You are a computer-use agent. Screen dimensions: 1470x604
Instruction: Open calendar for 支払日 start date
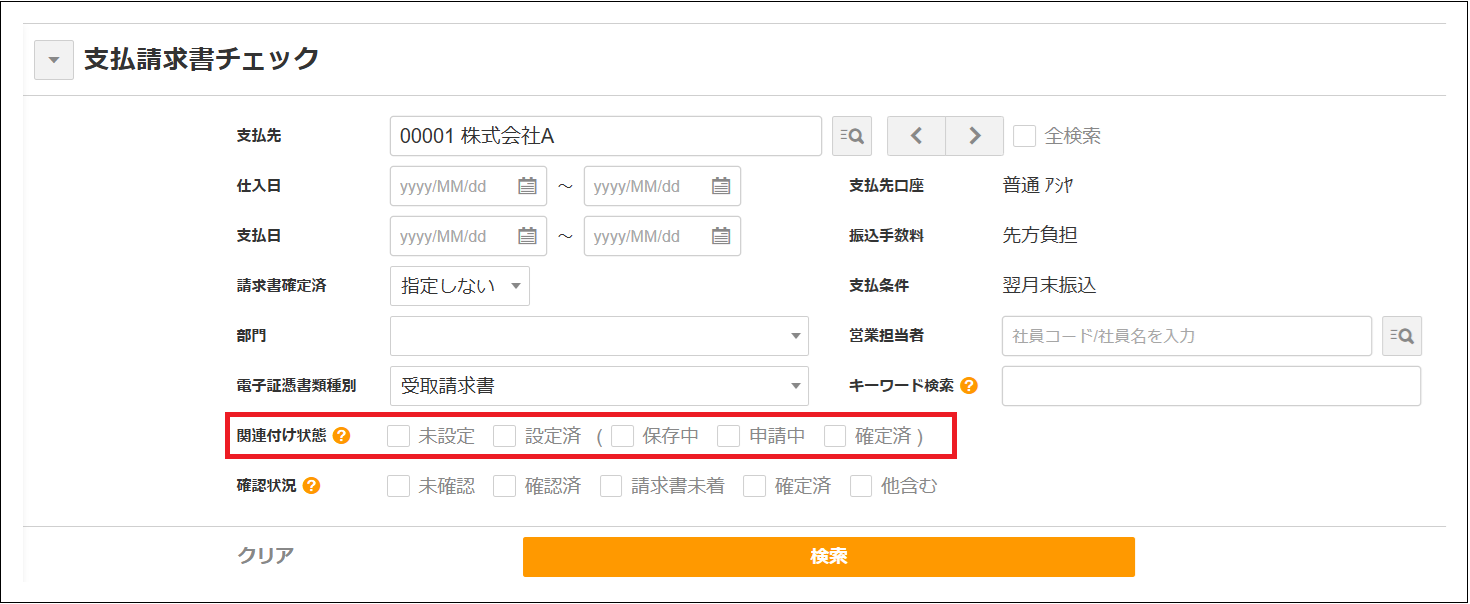point(527,236)
